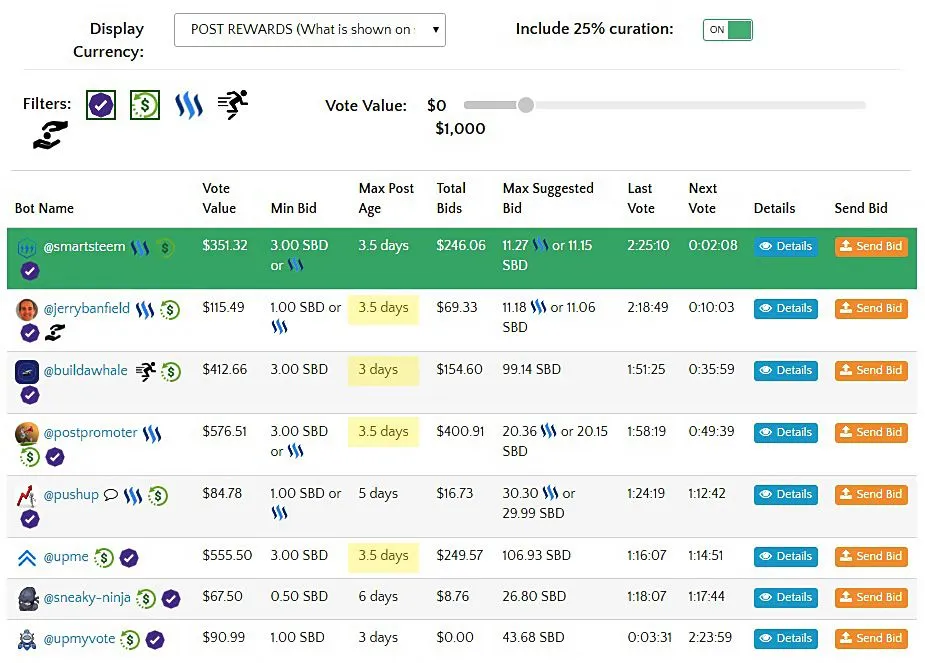Click the jerrybanfield avatar photo
Image resolution: width=925 pixels, height=663 pixels.
tap(27, 310)
